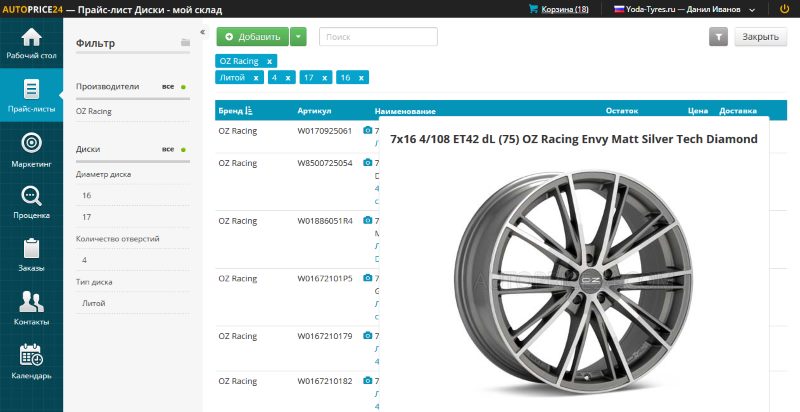The height and width of the screenshot is (412, 800).
Task: Click camera icon for W0167210179 row
Action: [x=367, y=336]
